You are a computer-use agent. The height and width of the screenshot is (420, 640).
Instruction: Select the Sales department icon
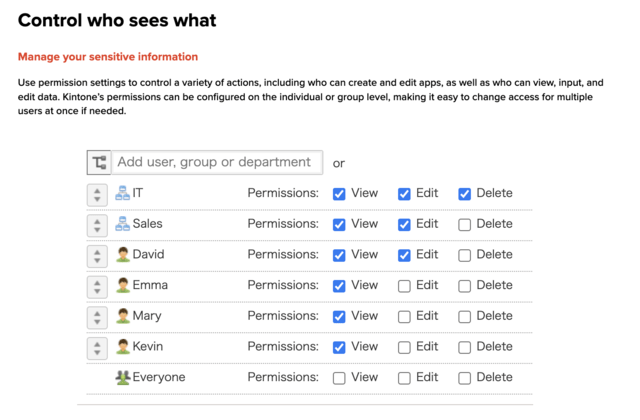(x=122, y=224)
